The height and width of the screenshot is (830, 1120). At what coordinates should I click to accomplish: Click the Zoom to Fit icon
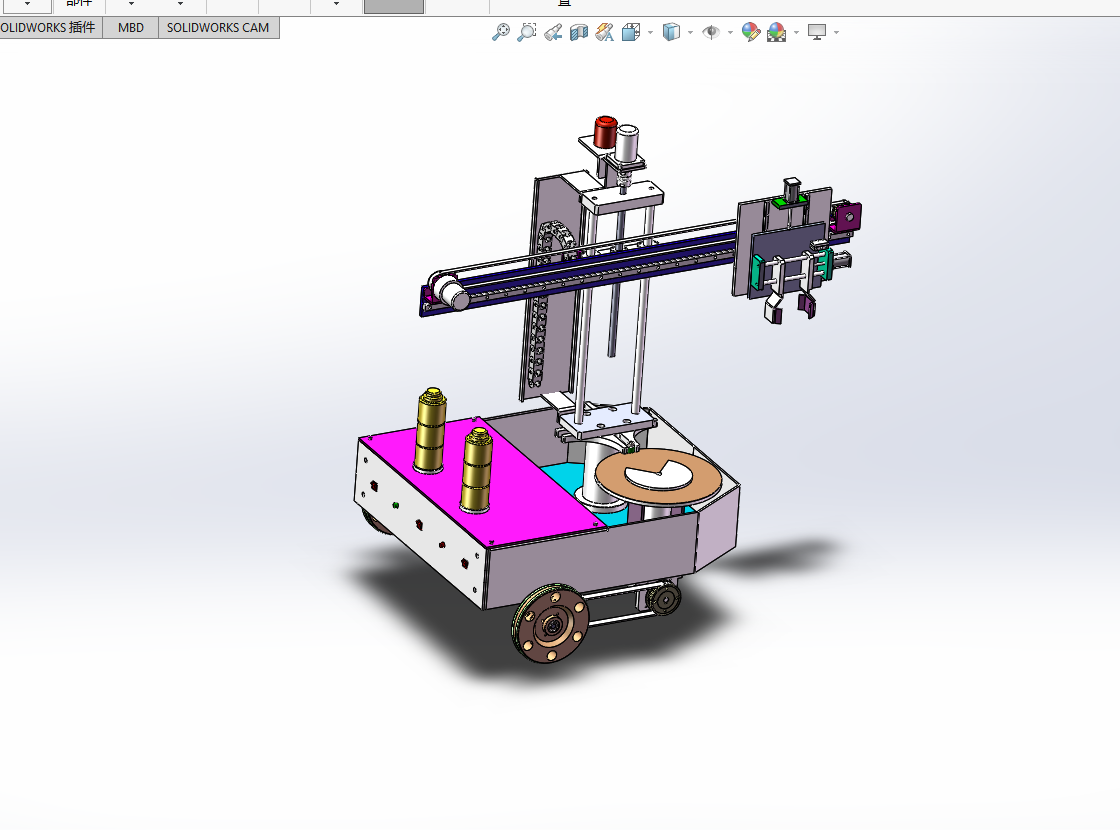[501, 32]
